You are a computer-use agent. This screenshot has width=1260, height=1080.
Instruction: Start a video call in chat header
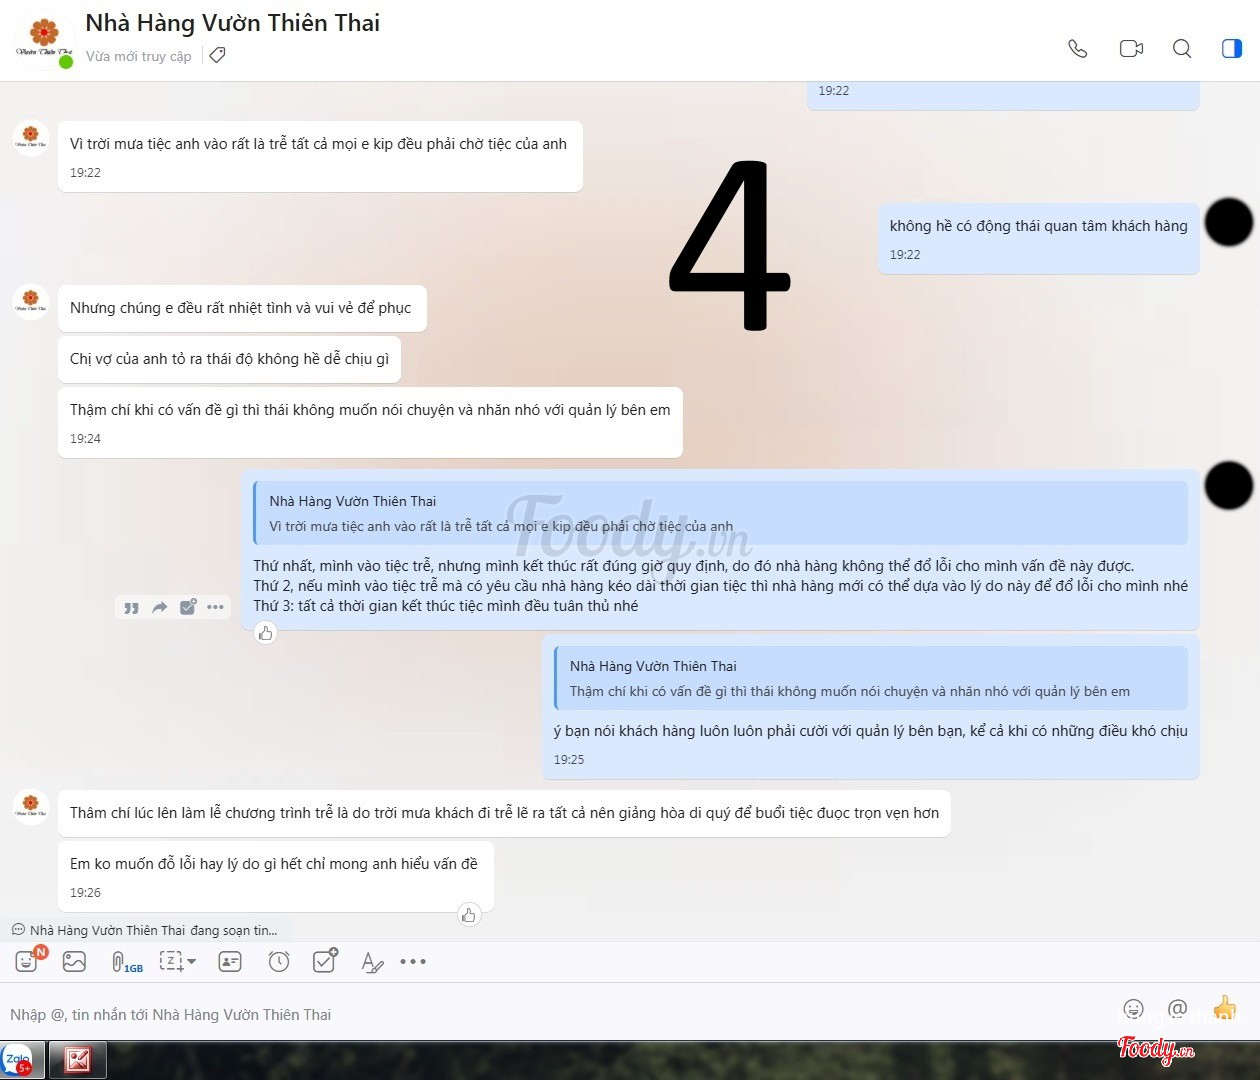pos(1131,49)
